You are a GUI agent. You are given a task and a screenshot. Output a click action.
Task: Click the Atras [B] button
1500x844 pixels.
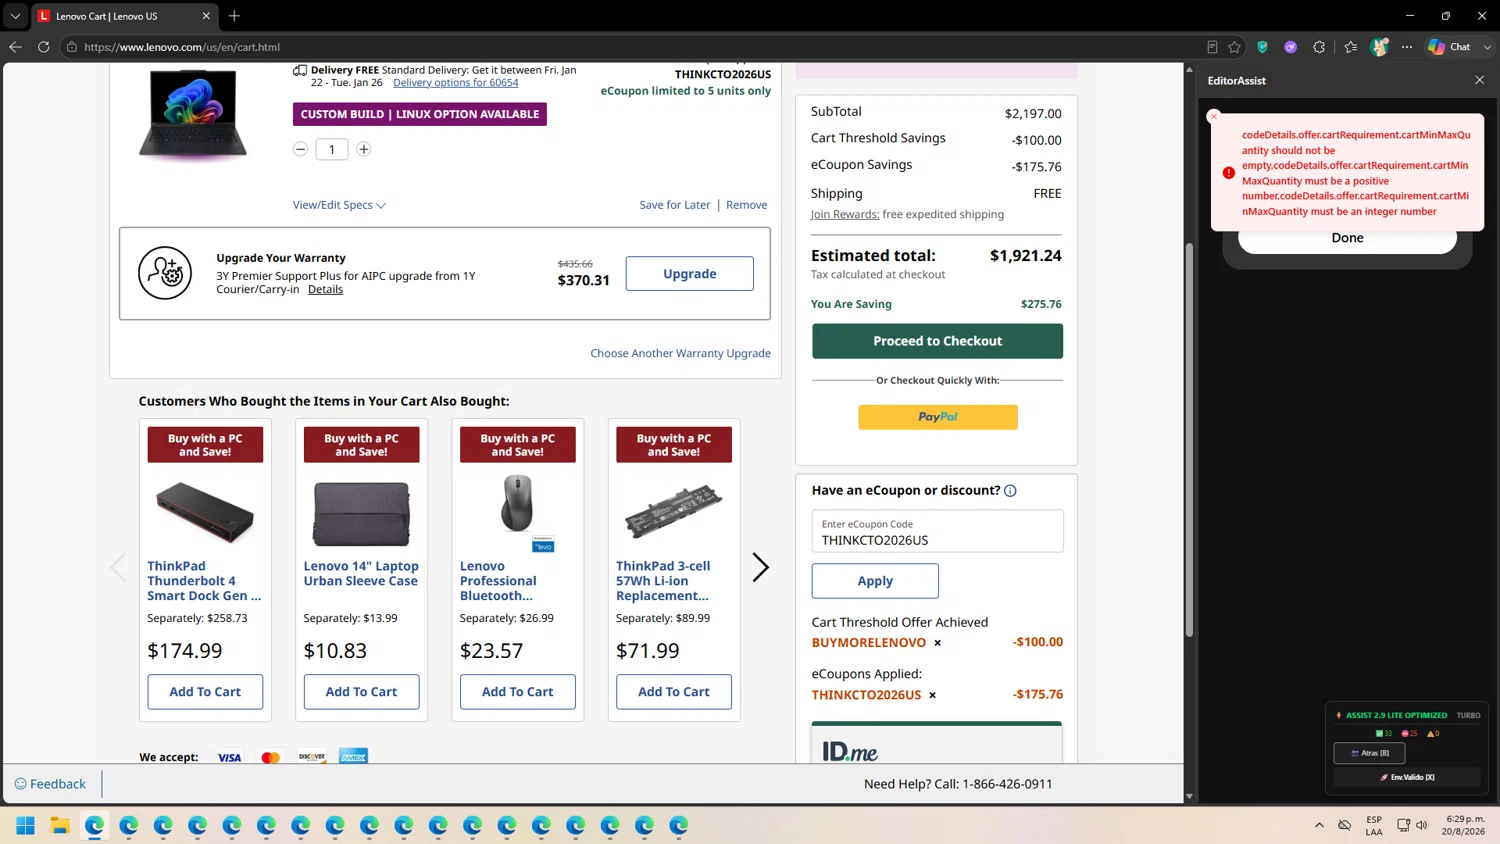[x=1369, y=753]
